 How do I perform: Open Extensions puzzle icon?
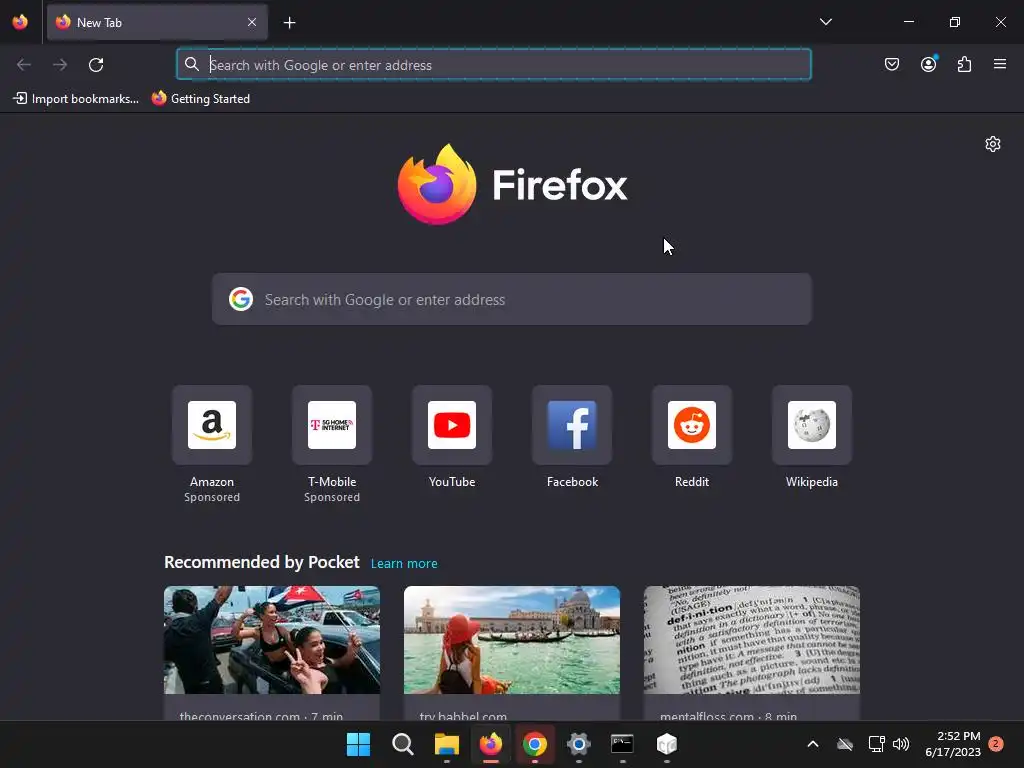tap(964, 64)
